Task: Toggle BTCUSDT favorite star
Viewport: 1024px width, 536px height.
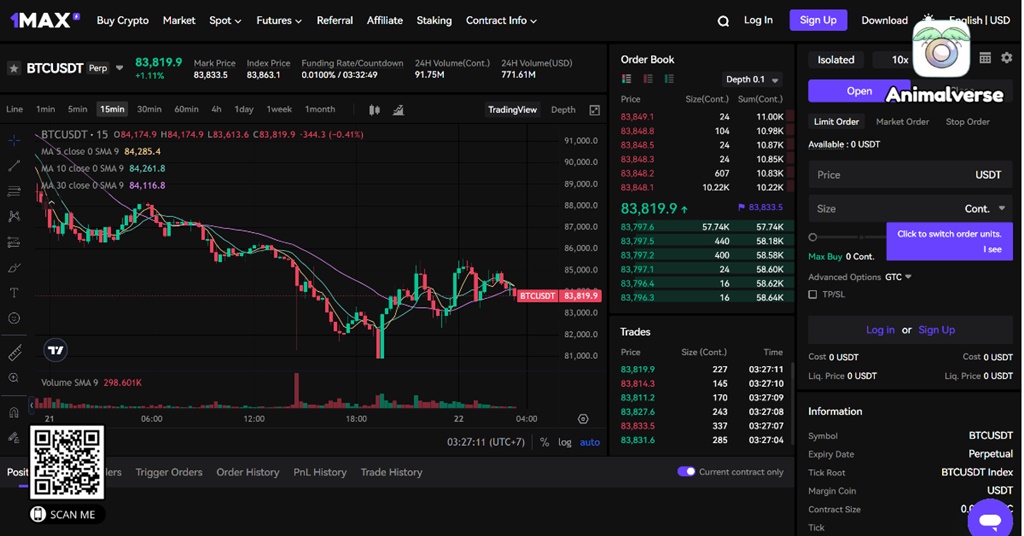Action: pyautogui.click(x=14, y=68)
